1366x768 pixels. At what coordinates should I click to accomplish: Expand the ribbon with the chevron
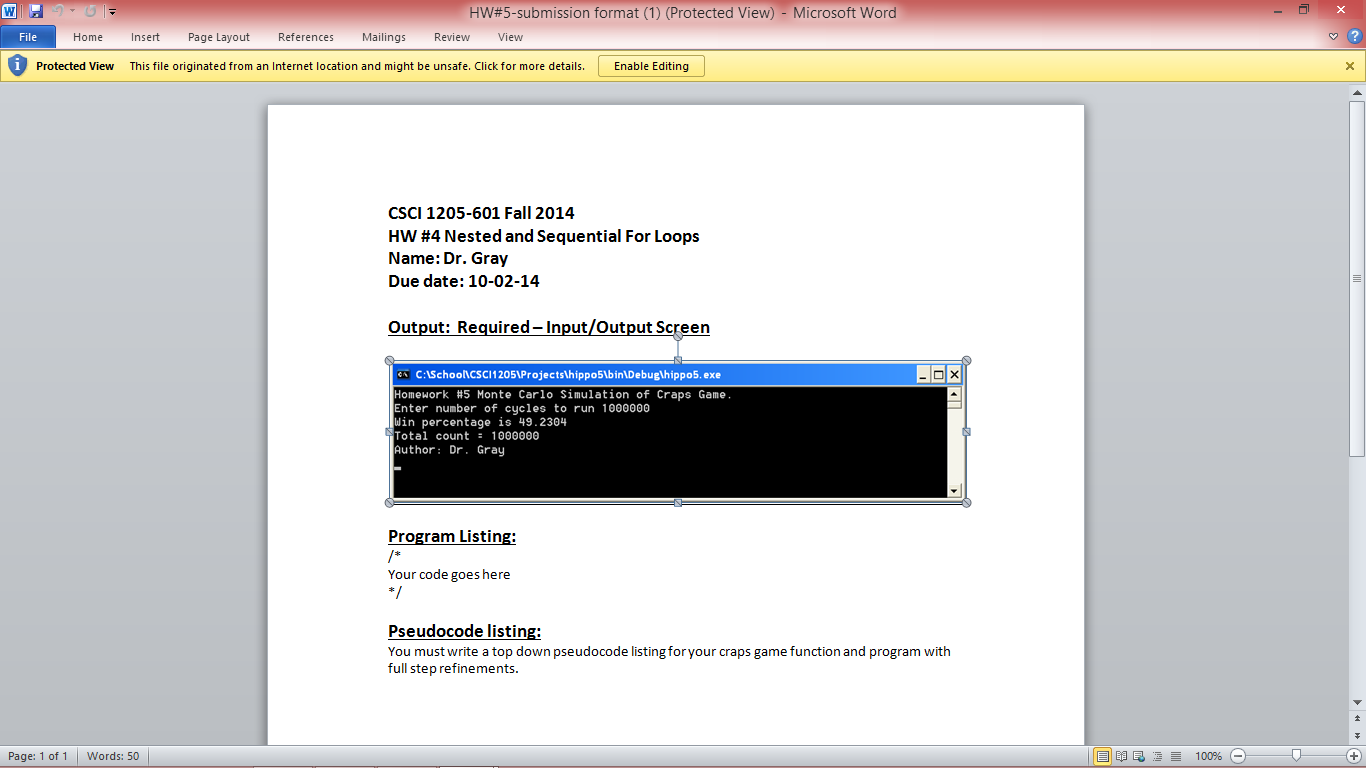pos(1333,37)
